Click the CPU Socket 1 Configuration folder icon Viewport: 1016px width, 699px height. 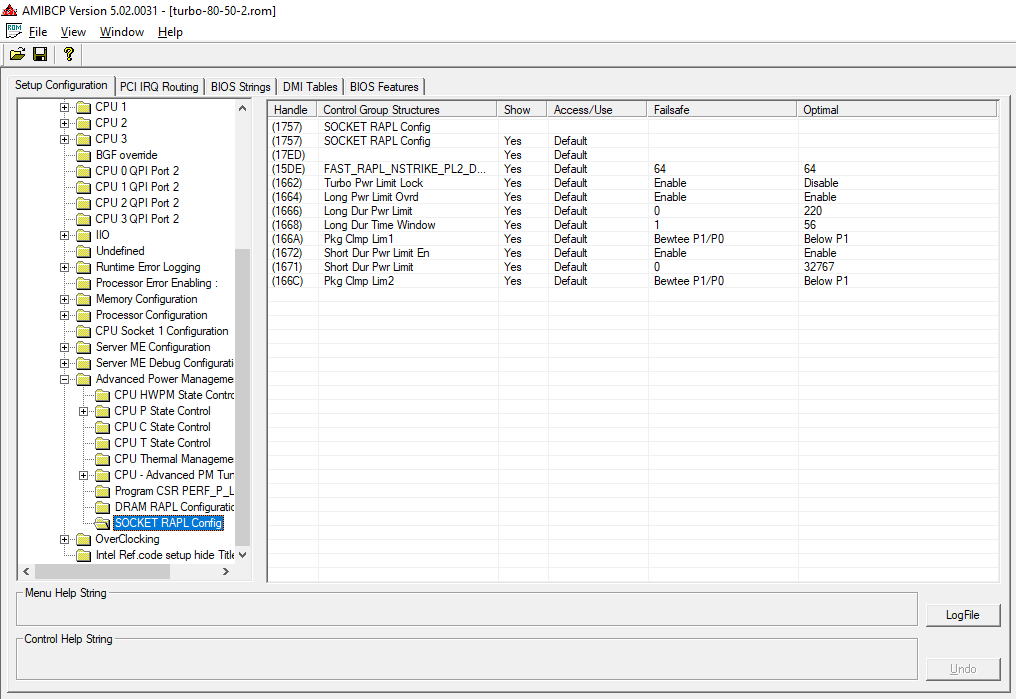tap(84, 332)
